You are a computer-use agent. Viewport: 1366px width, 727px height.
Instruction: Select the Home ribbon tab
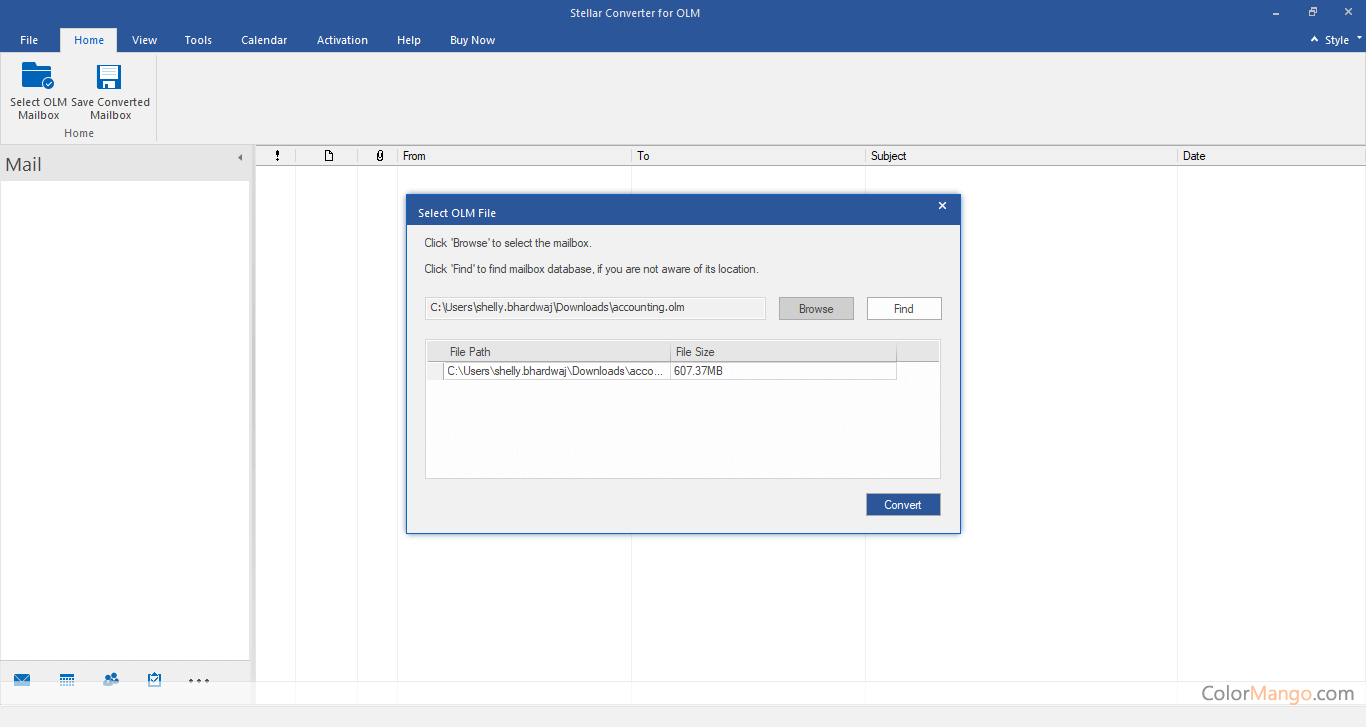tap(89, 40)
